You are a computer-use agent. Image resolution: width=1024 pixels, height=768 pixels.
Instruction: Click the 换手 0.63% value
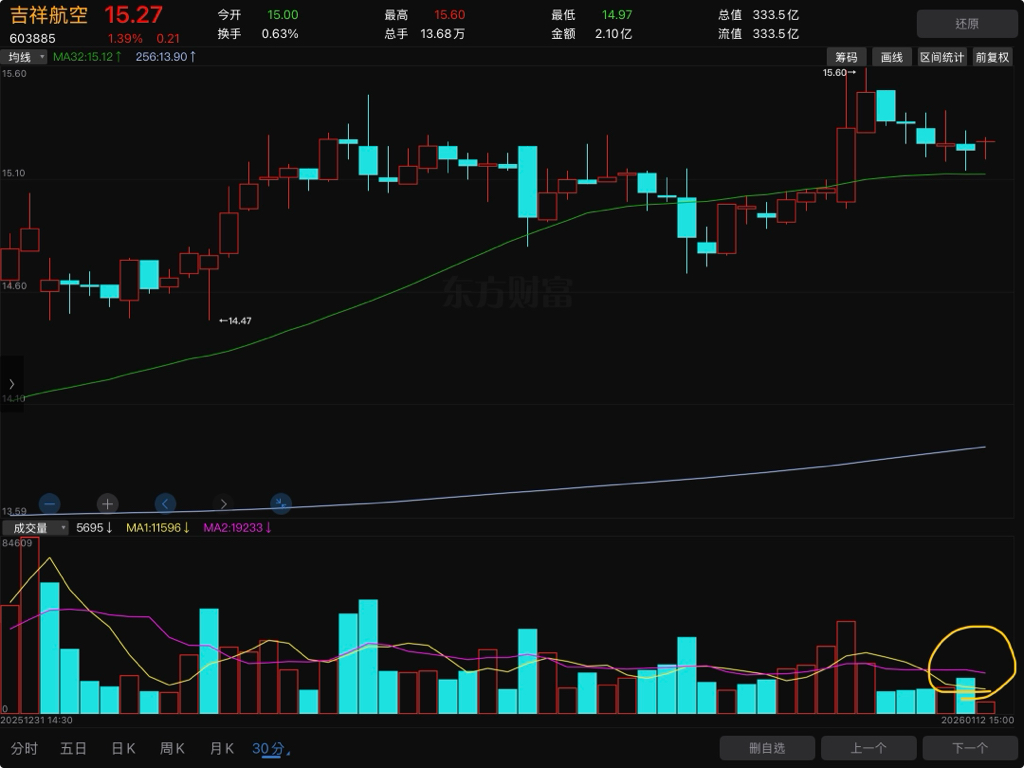point(280,34)
